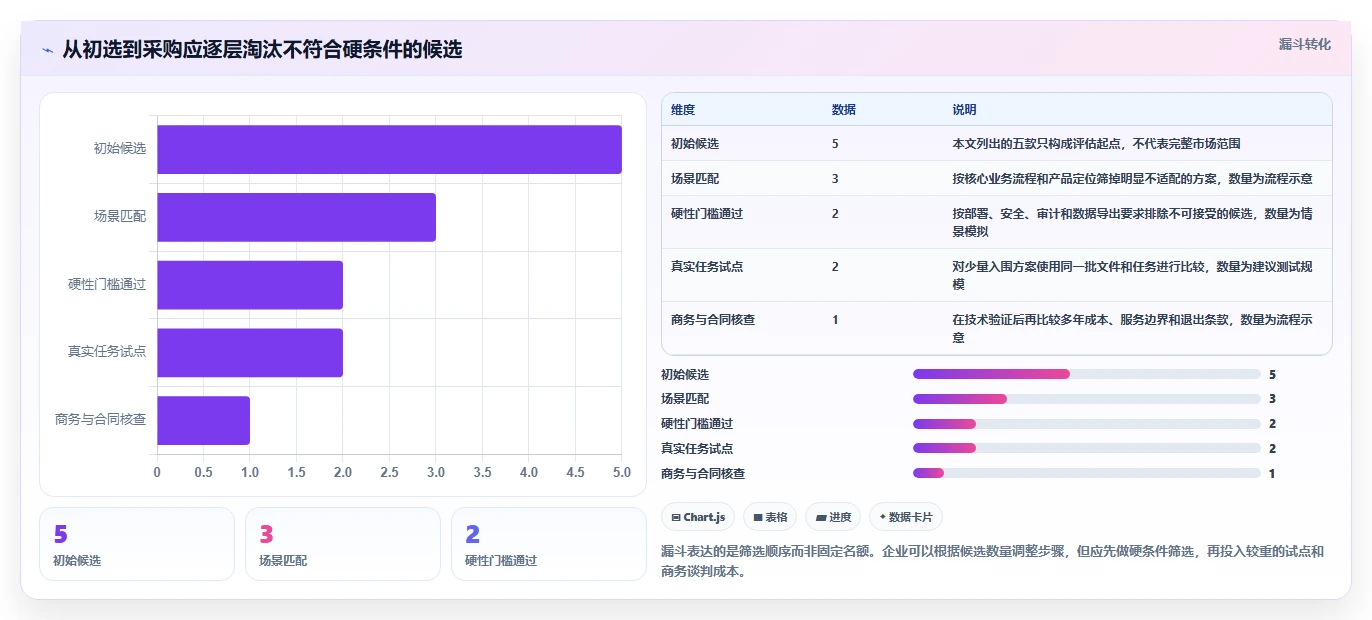Select the 表格 chip
The width and height of the screenshot is (1372, 620).
[x=770, y=517]
